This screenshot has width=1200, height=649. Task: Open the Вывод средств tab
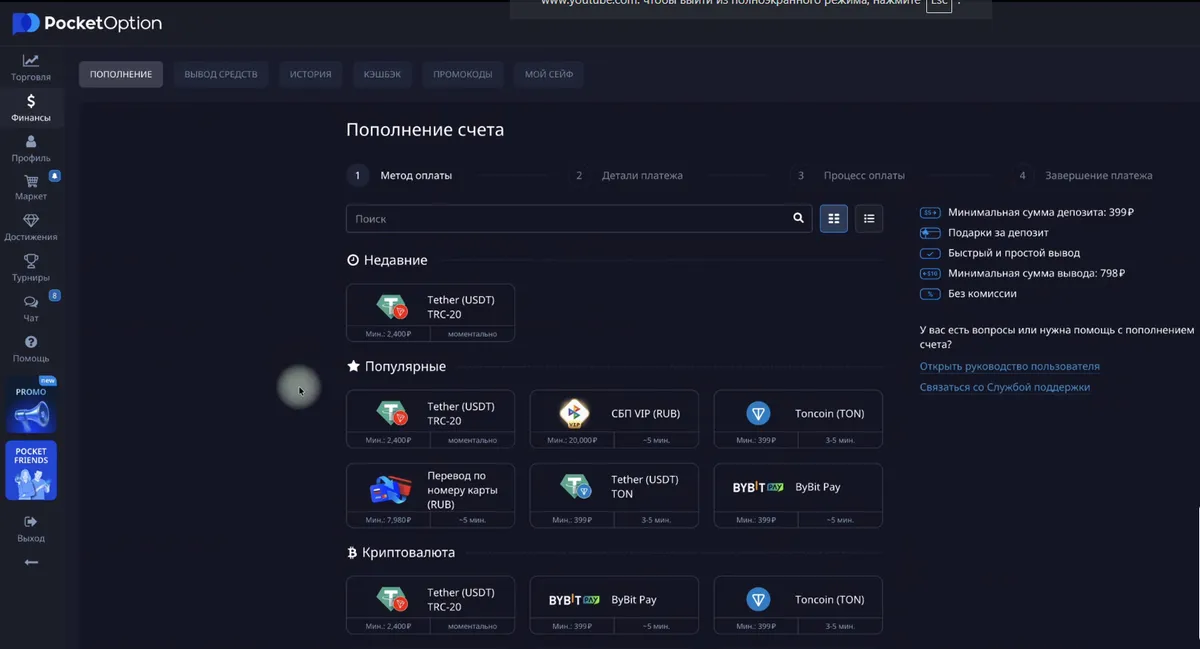220,73
